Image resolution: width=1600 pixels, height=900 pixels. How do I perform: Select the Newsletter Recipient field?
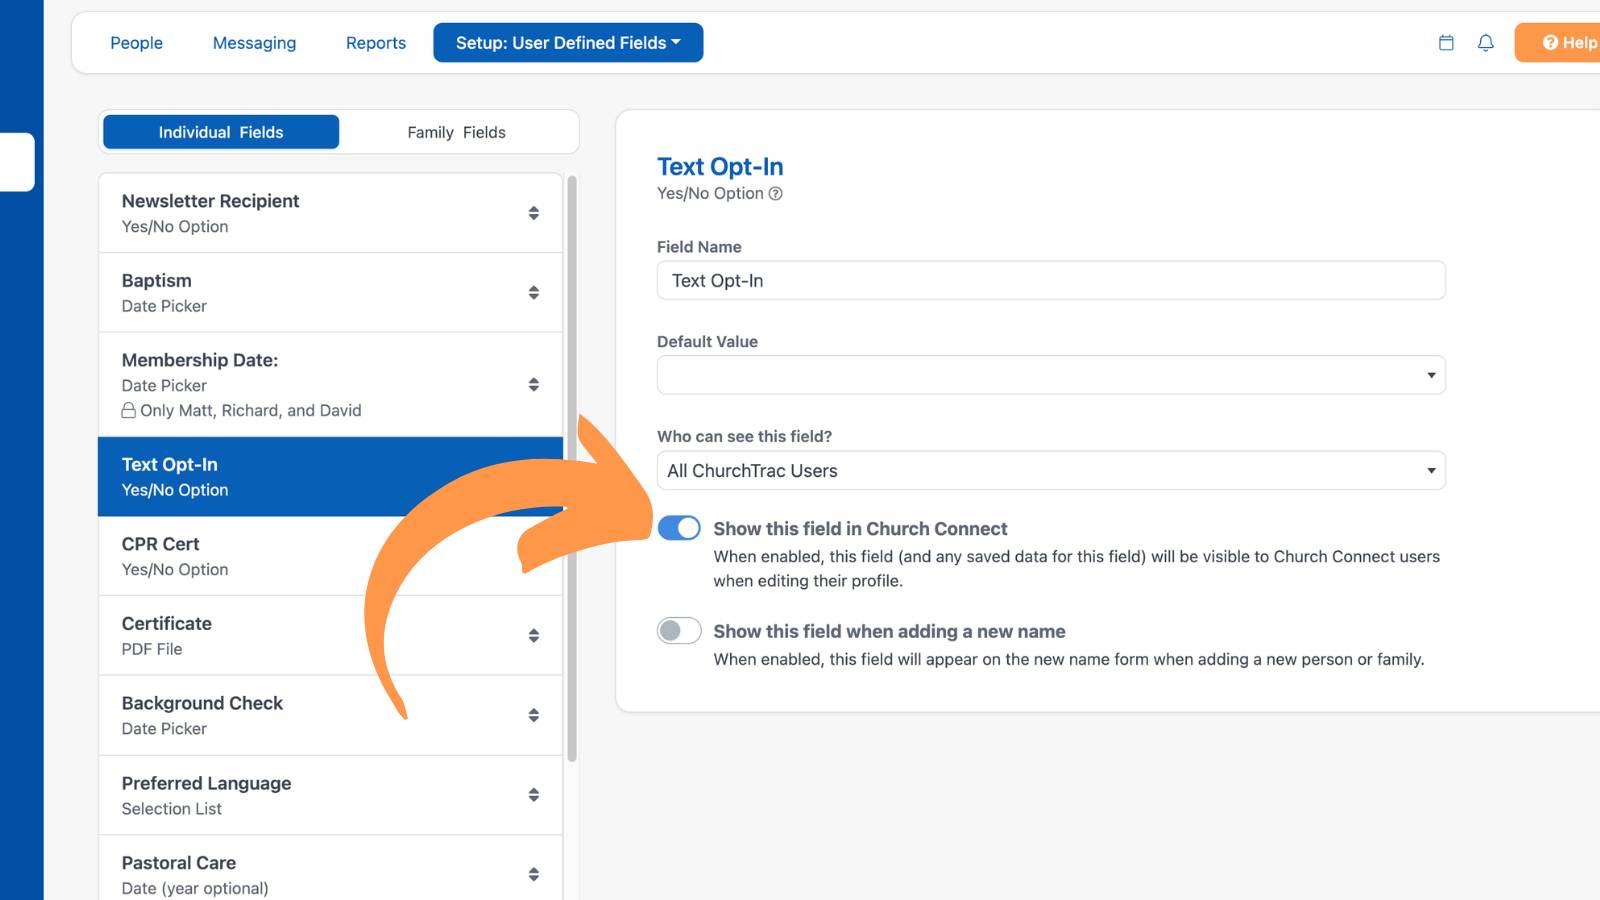click(330, 213)
